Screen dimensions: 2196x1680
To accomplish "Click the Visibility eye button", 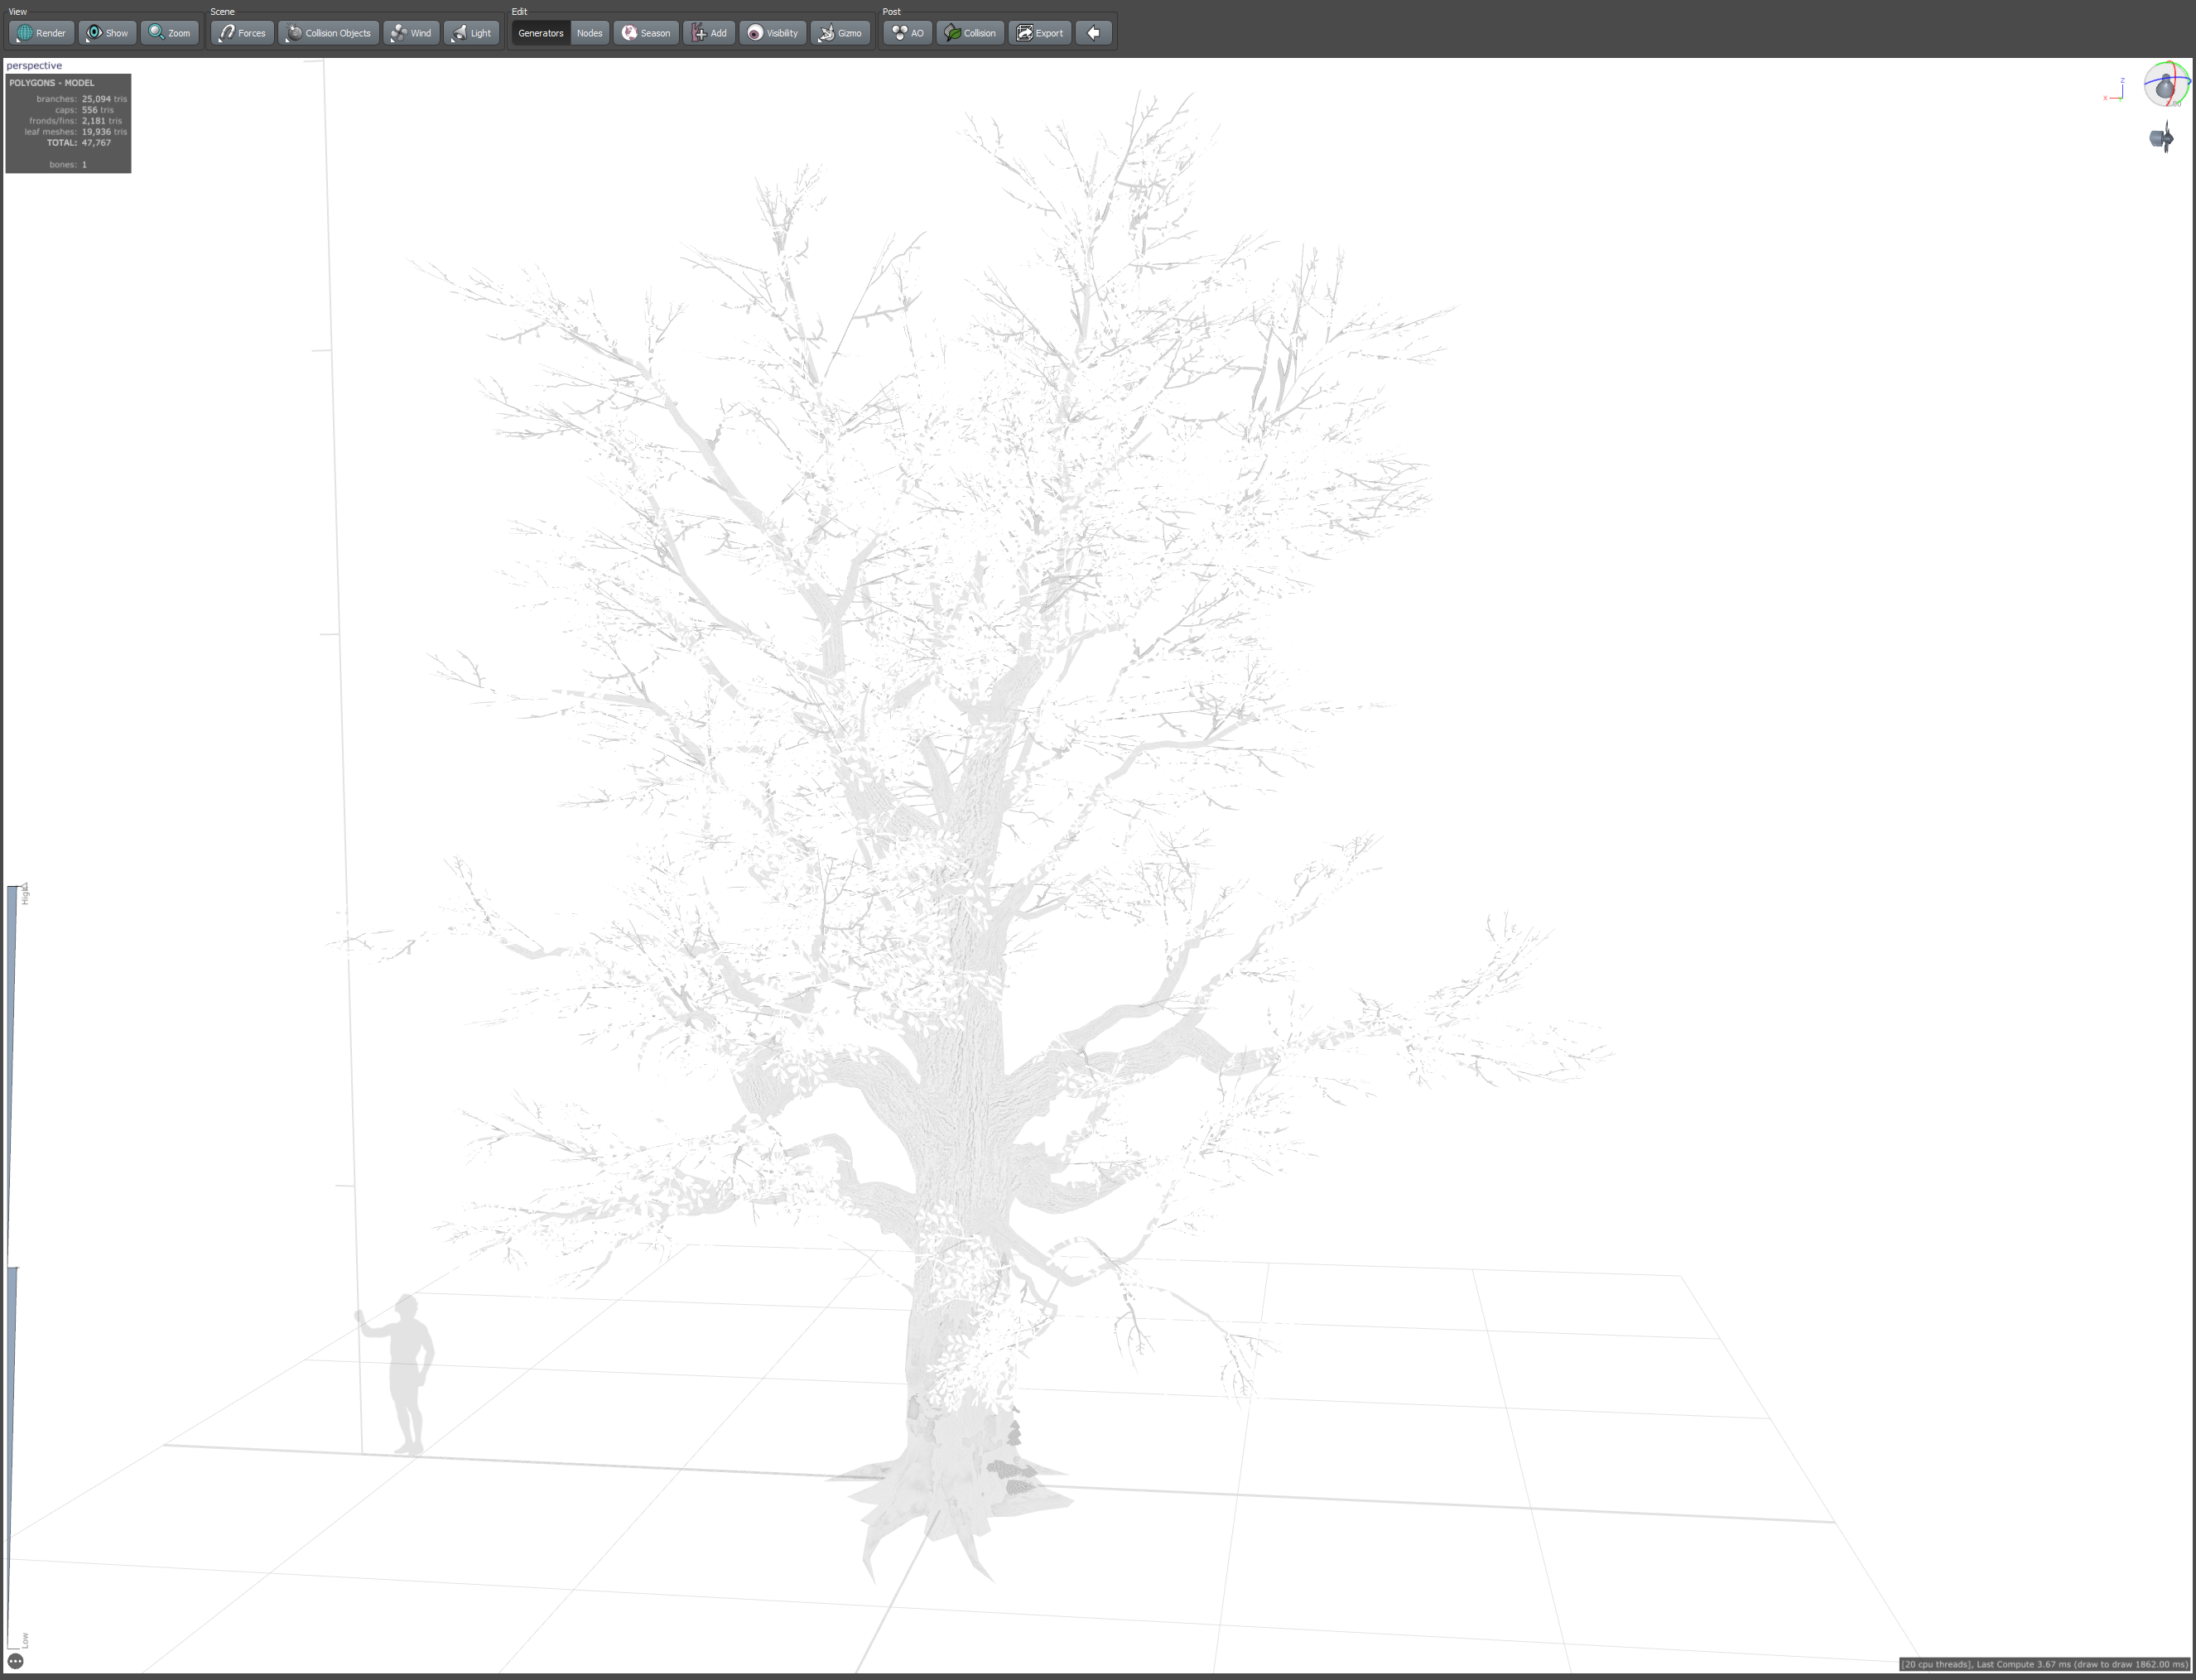I will (772, 33).
